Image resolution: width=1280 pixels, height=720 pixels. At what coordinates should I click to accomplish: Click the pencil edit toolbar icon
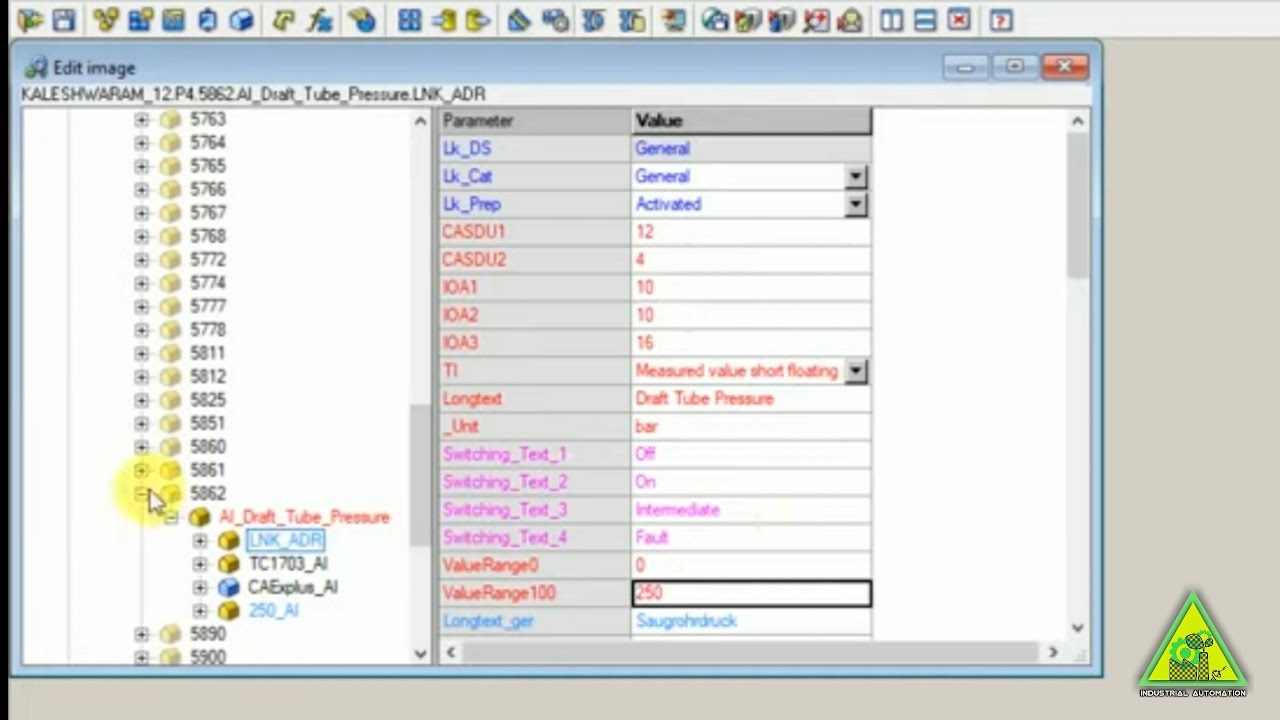pos(518,19)
